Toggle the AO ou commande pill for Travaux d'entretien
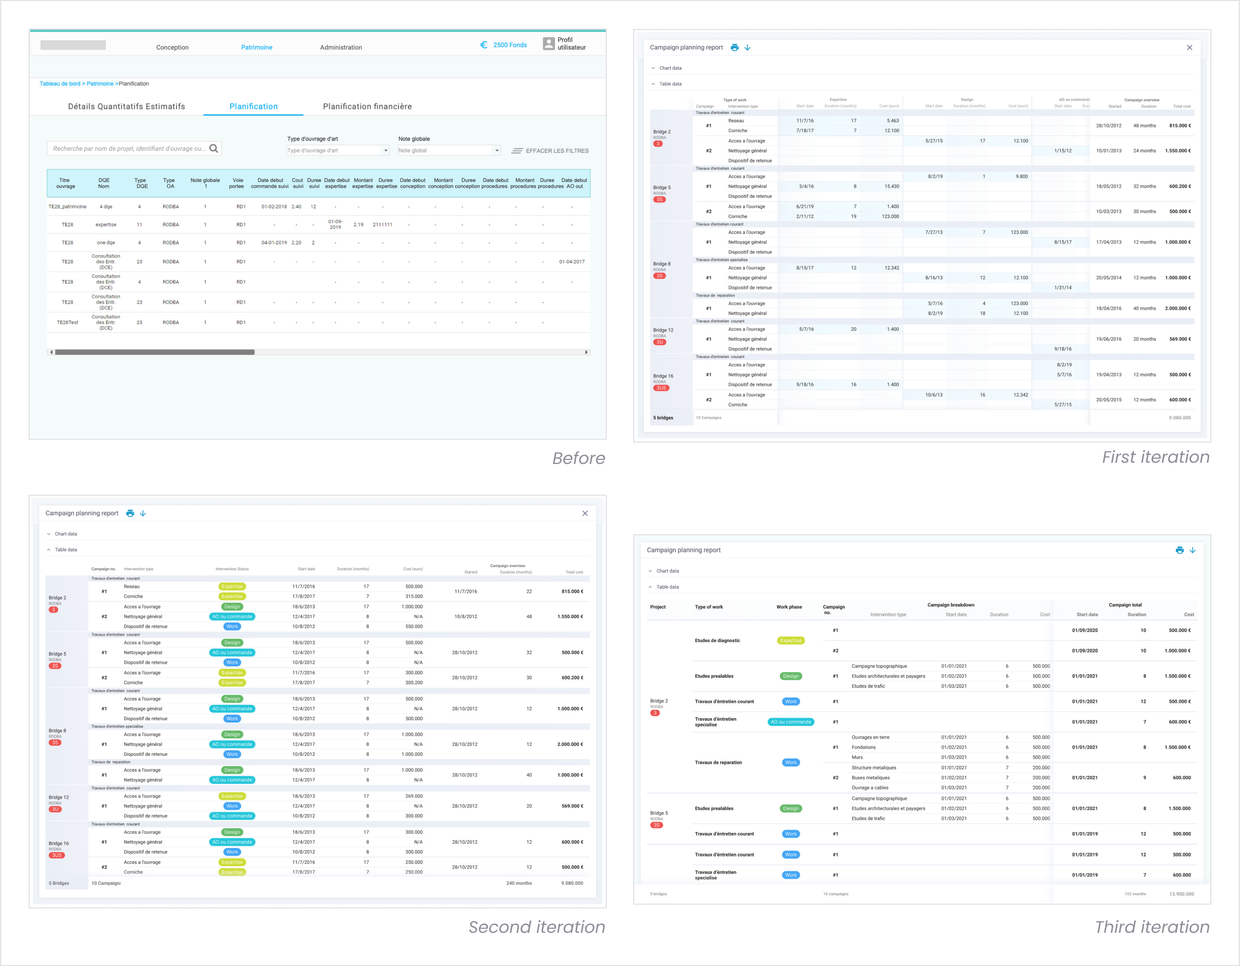The height and width of the screenshot is (966, 1240). [x=790, y=720]
